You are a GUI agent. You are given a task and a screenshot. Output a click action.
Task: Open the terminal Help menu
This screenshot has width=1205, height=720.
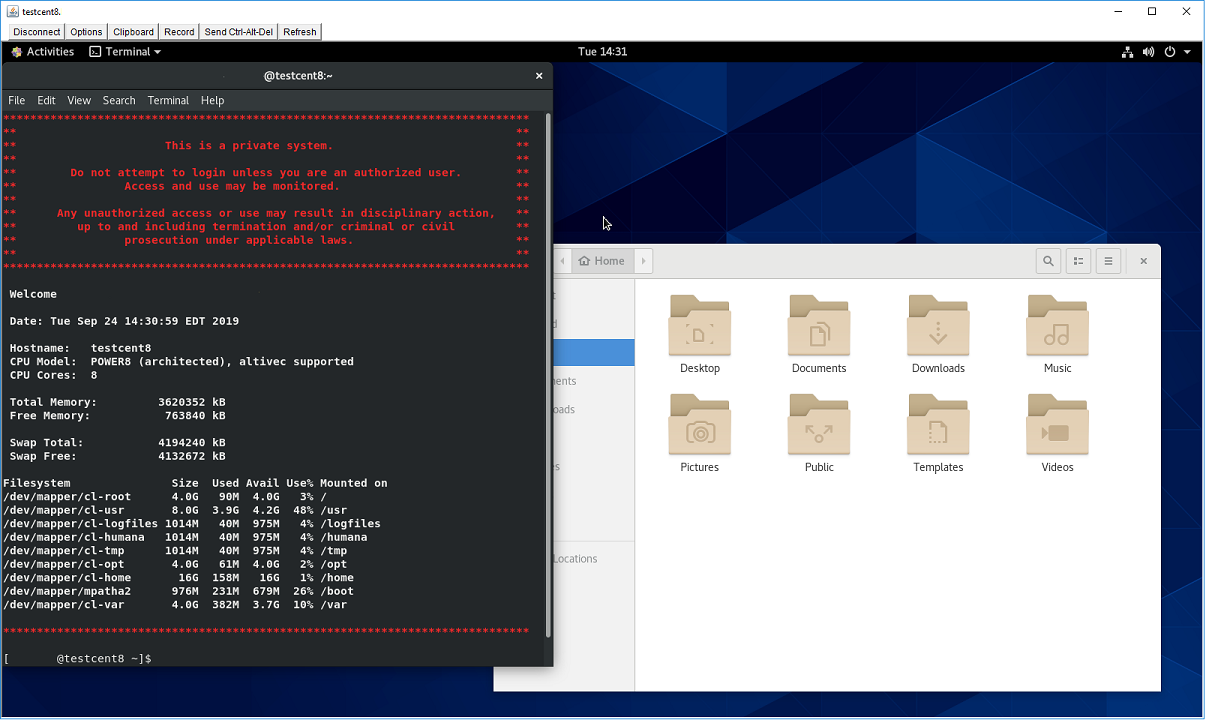212,100
